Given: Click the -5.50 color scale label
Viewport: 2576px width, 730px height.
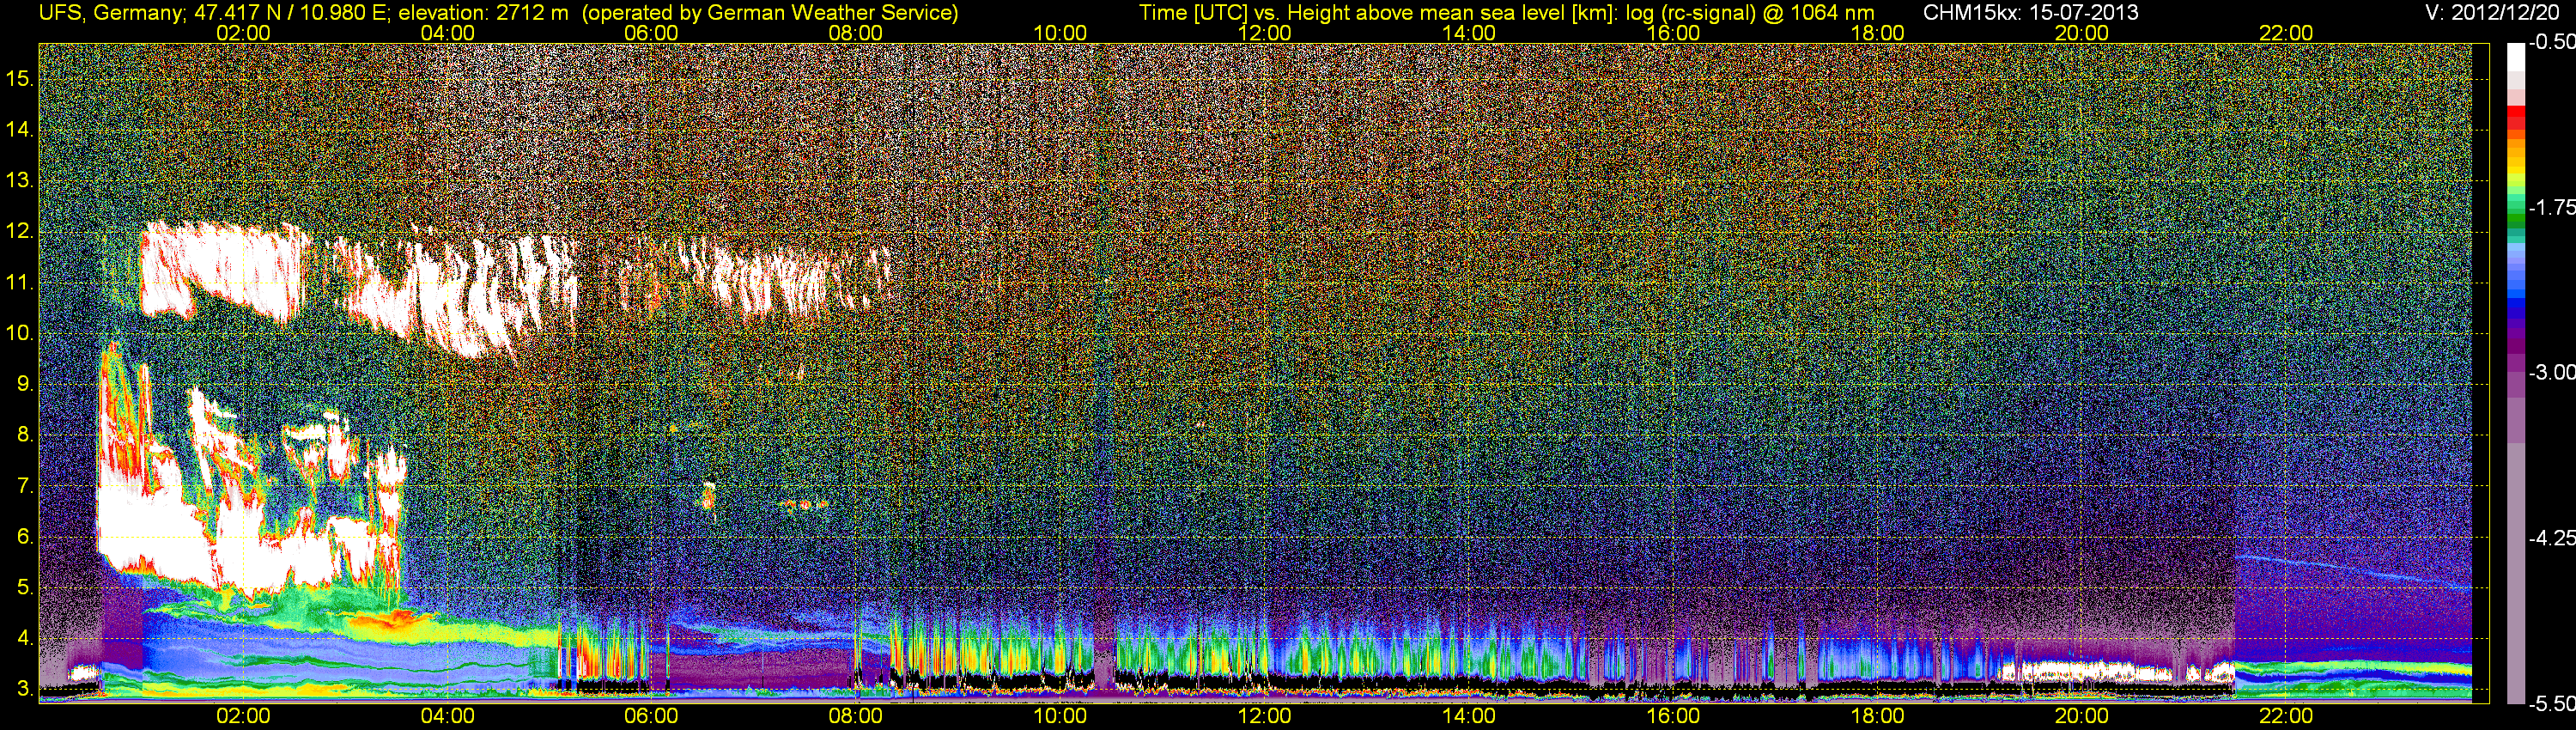Looking at the screenshot, I should tap(2551, 704).
